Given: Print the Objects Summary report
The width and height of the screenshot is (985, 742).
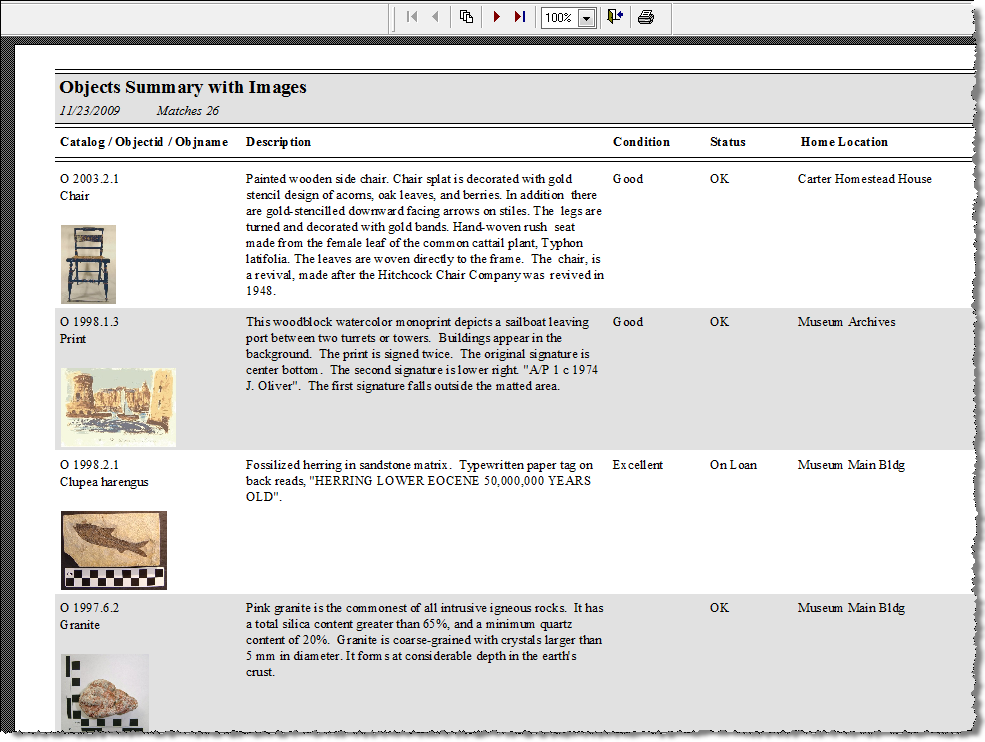Looking at the screenshot, I should [x=648, y=16].
